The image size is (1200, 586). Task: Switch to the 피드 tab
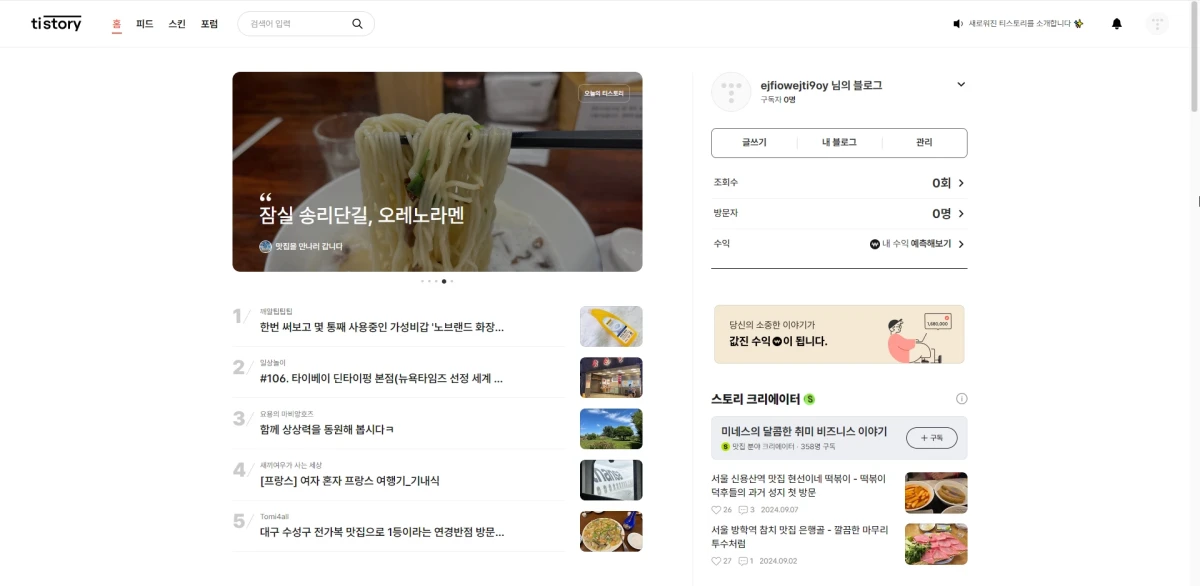[x=142, y=23]
